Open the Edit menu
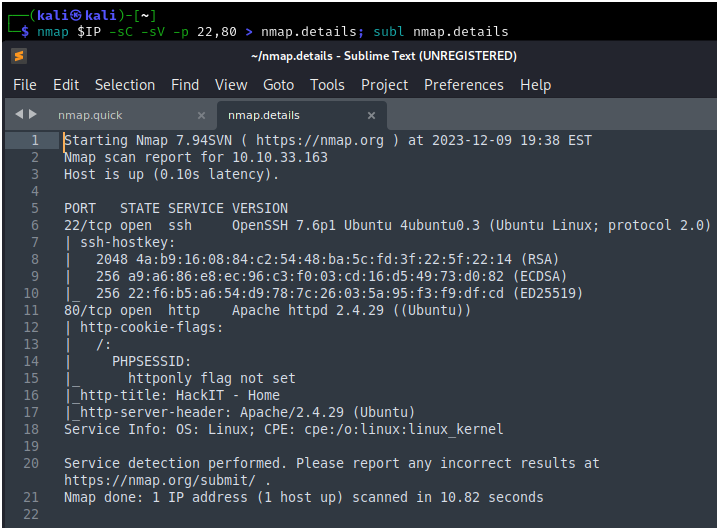The width and height of the screenshot is (719, 530). (x=66, y=85)
